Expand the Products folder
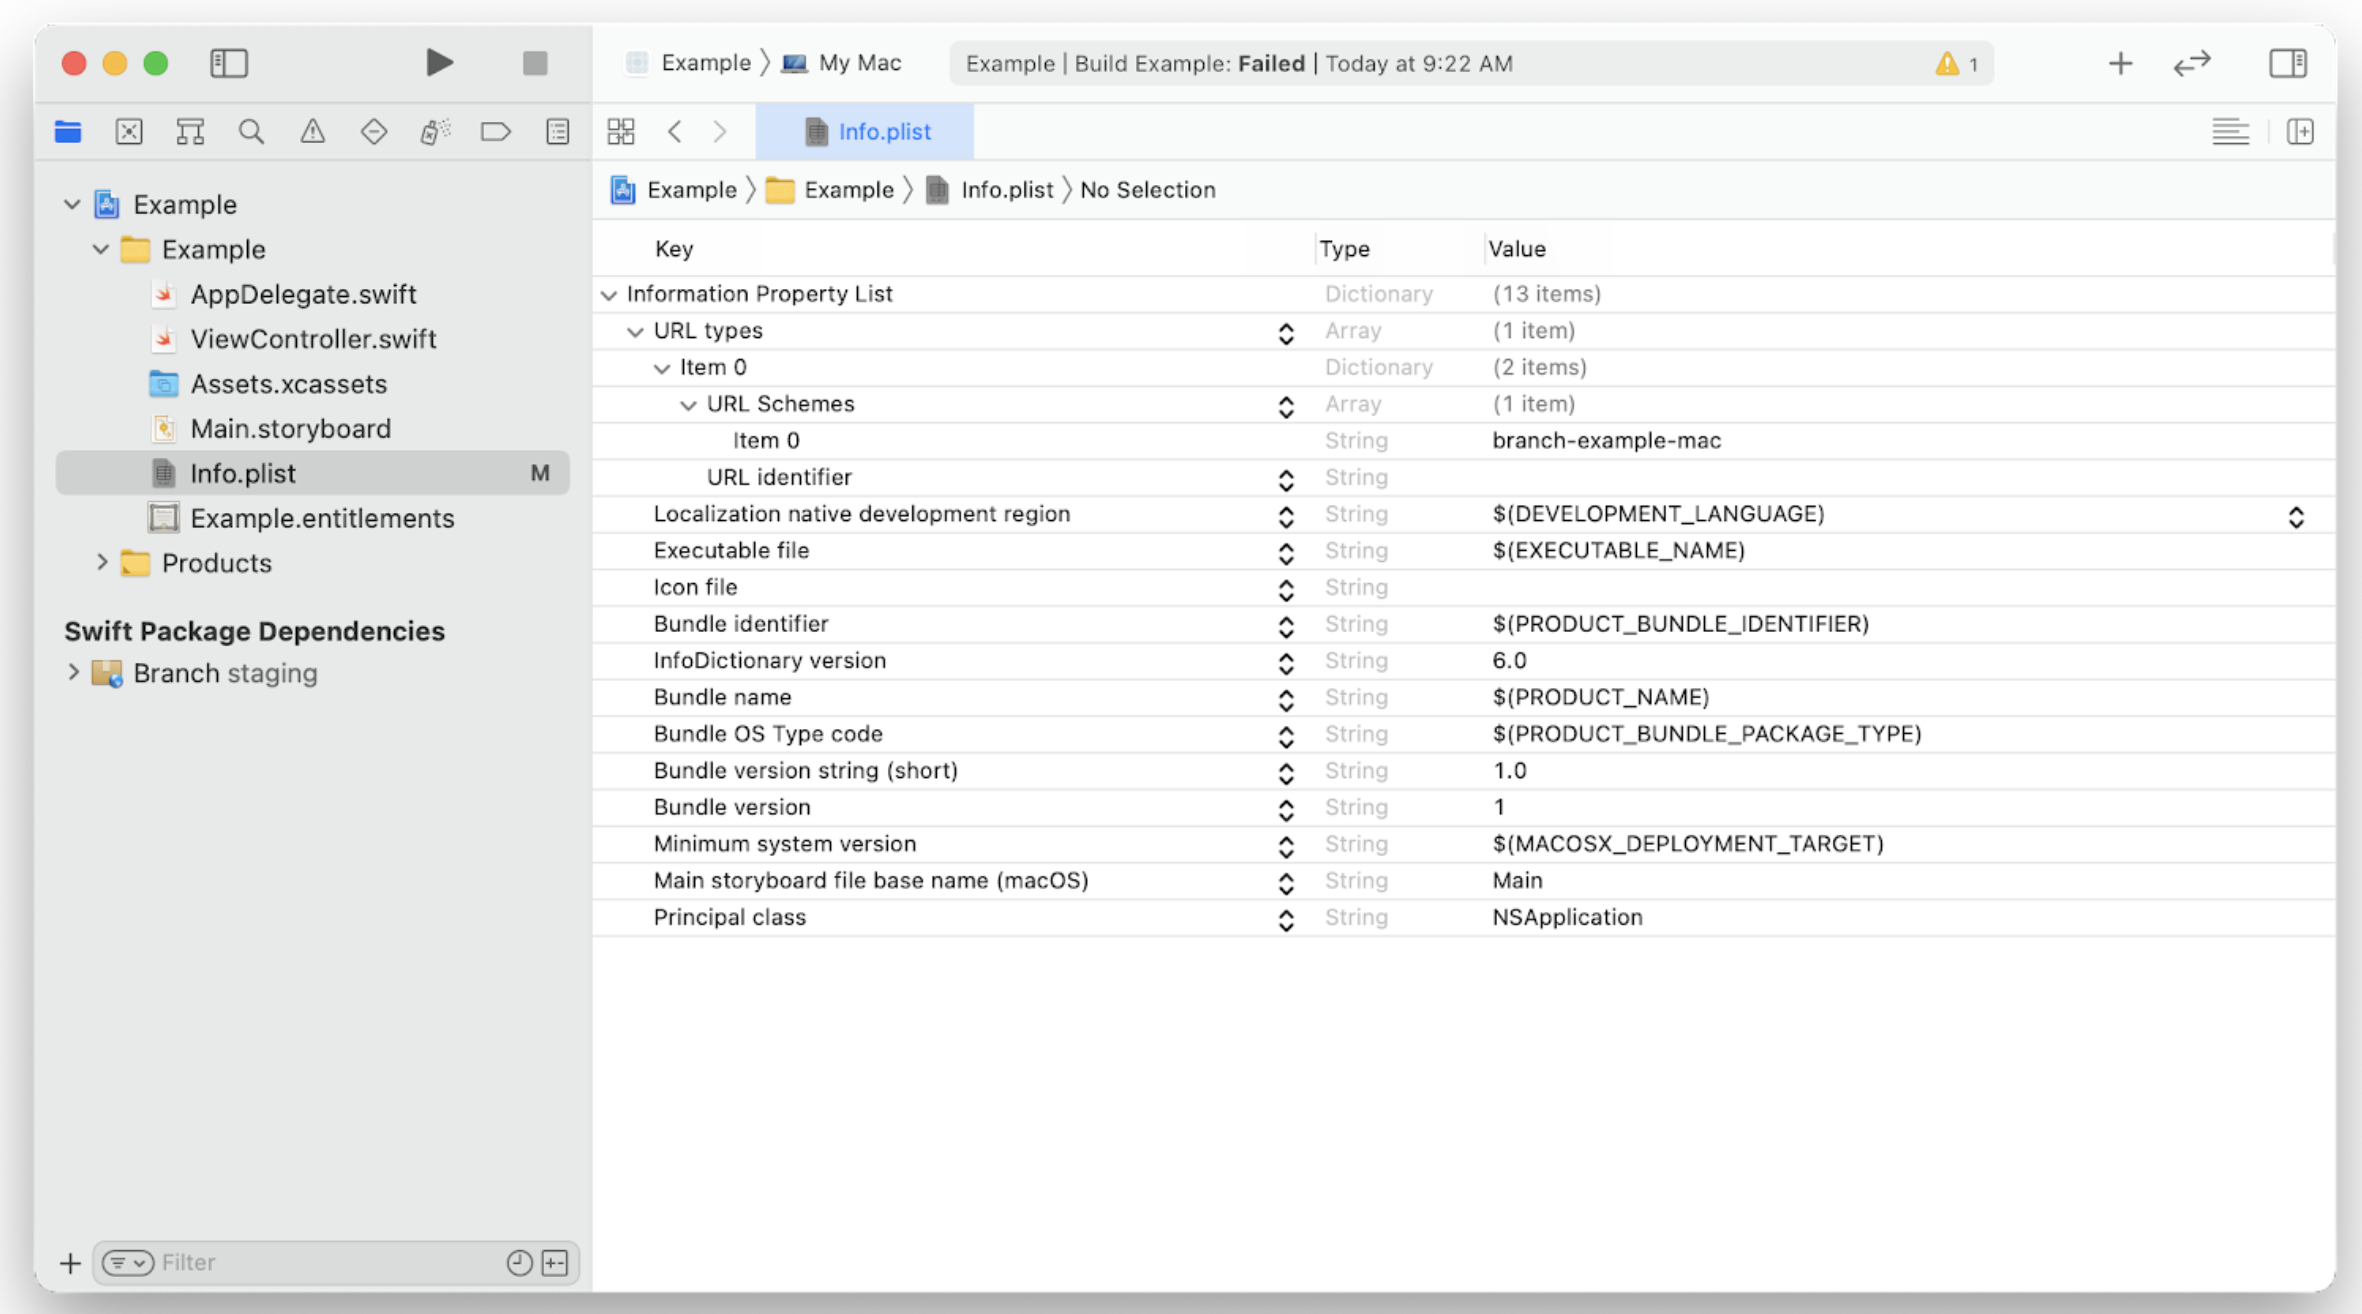Viewport: 2362px width, 1314px height. click(101, 563)
